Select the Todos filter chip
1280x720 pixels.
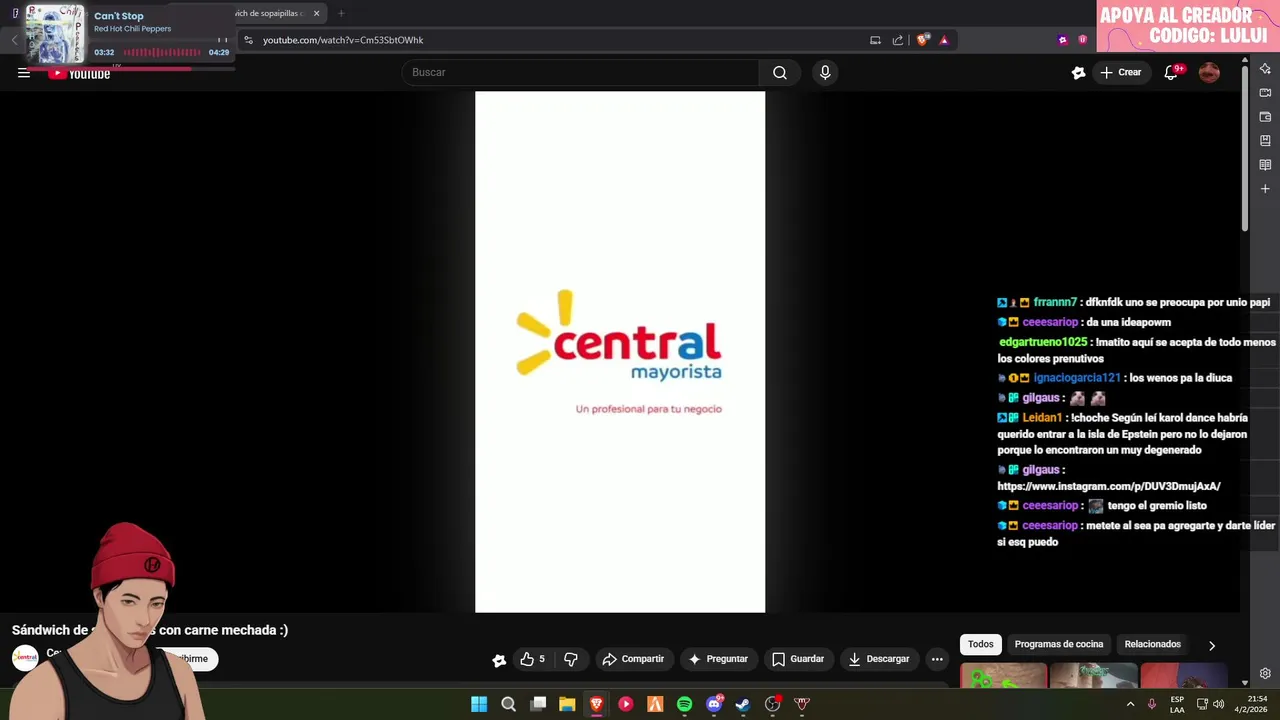point(981,644)
